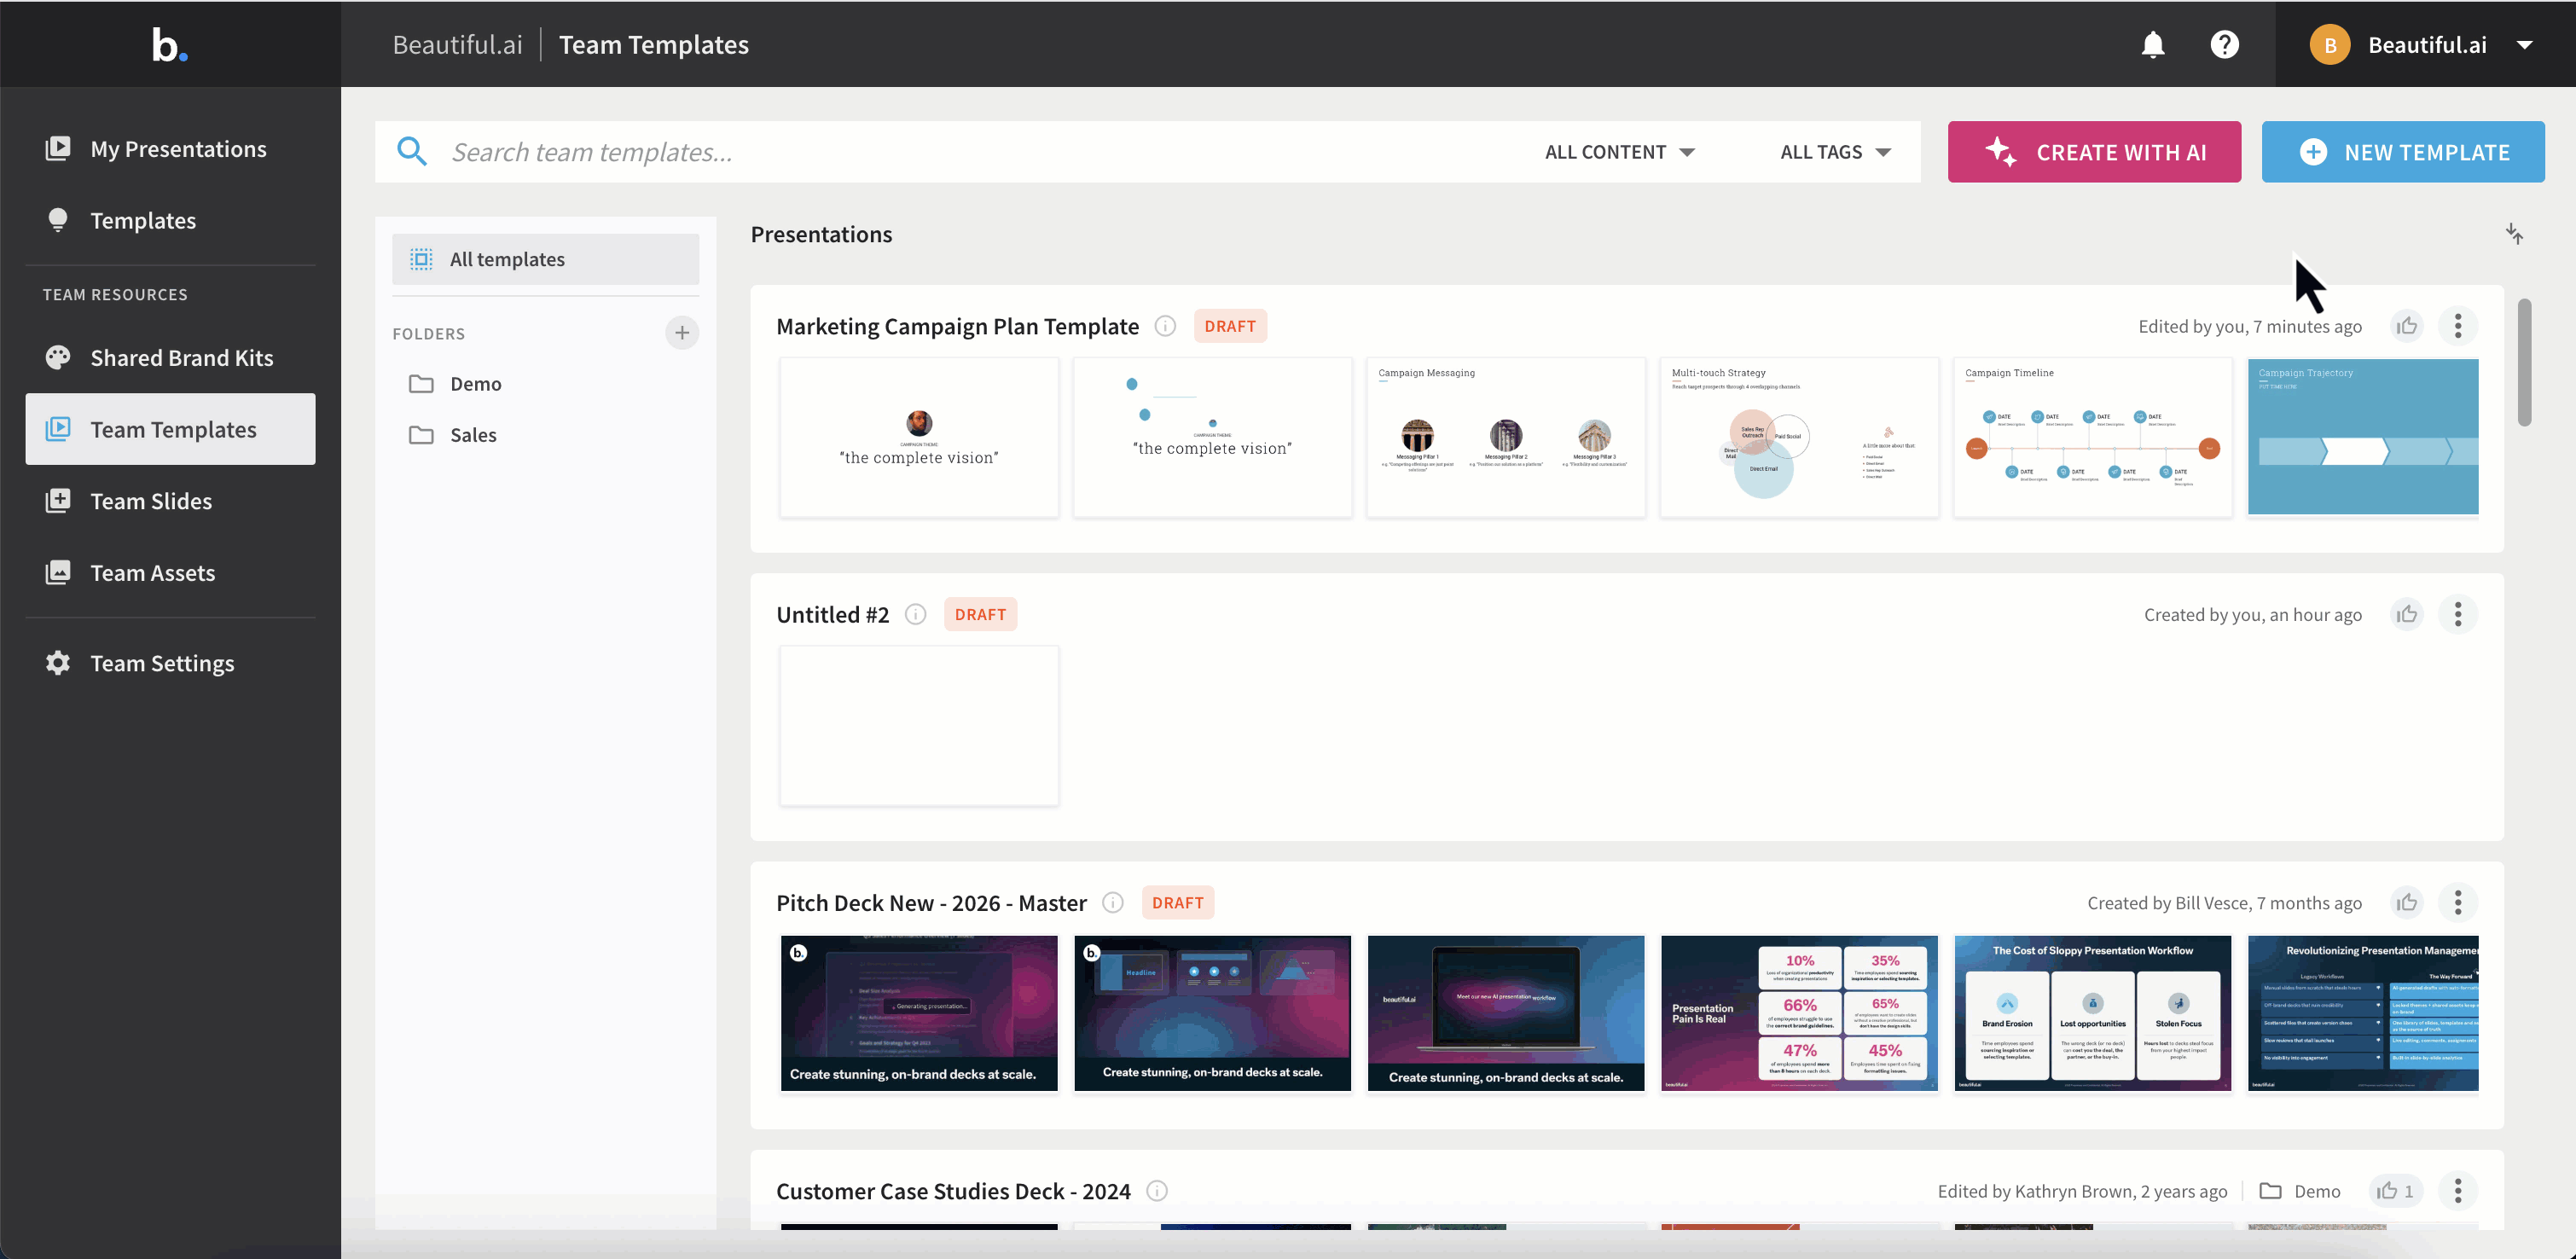This screenshot has height=1259, width=2576.
Task: Like Pitch Deck New - 2026 - Master
Action: pyautogui.click(x=2407, y=903)
